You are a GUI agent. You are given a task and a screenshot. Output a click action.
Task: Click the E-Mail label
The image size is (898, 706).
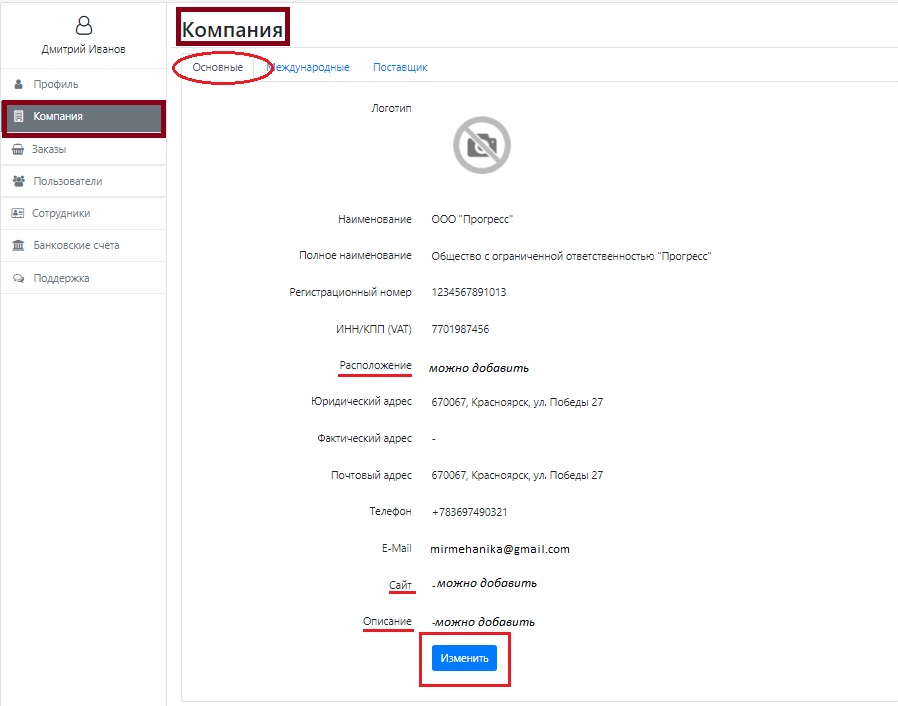point(396,549)
